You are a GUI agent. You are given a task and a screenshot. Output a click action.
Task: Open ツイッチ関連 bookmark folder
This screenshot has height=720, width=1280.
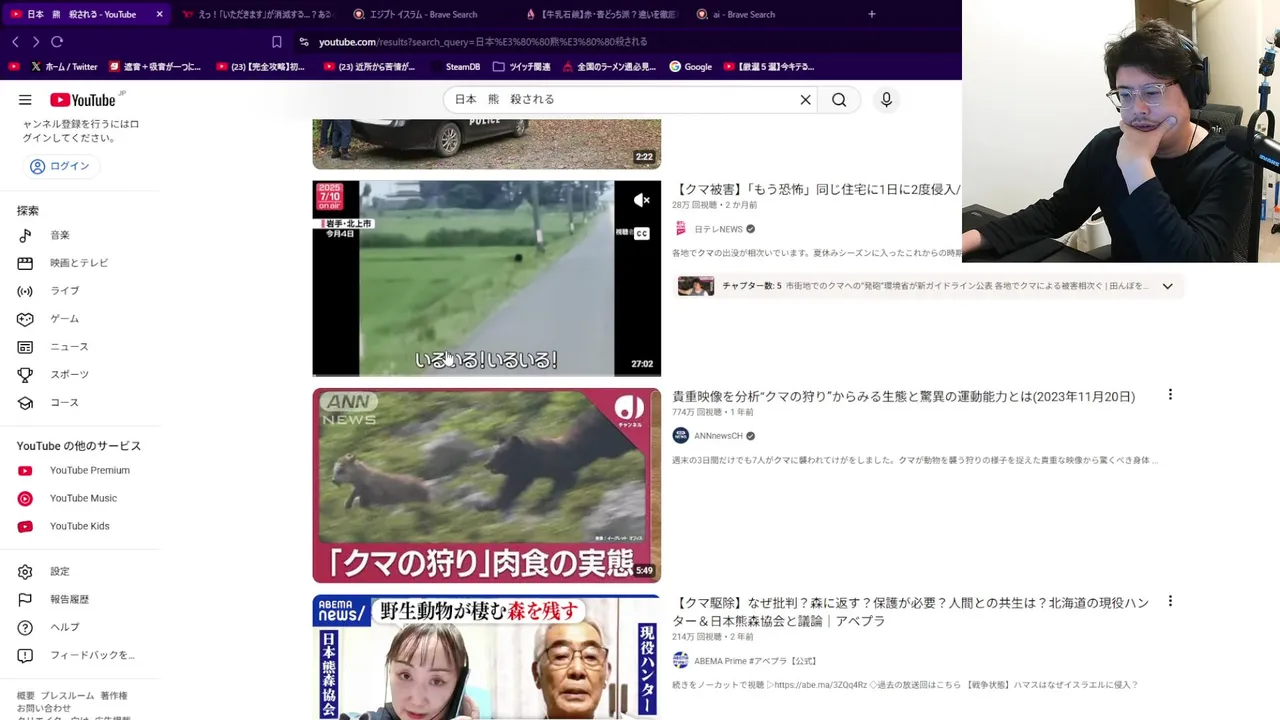[522, 67]
